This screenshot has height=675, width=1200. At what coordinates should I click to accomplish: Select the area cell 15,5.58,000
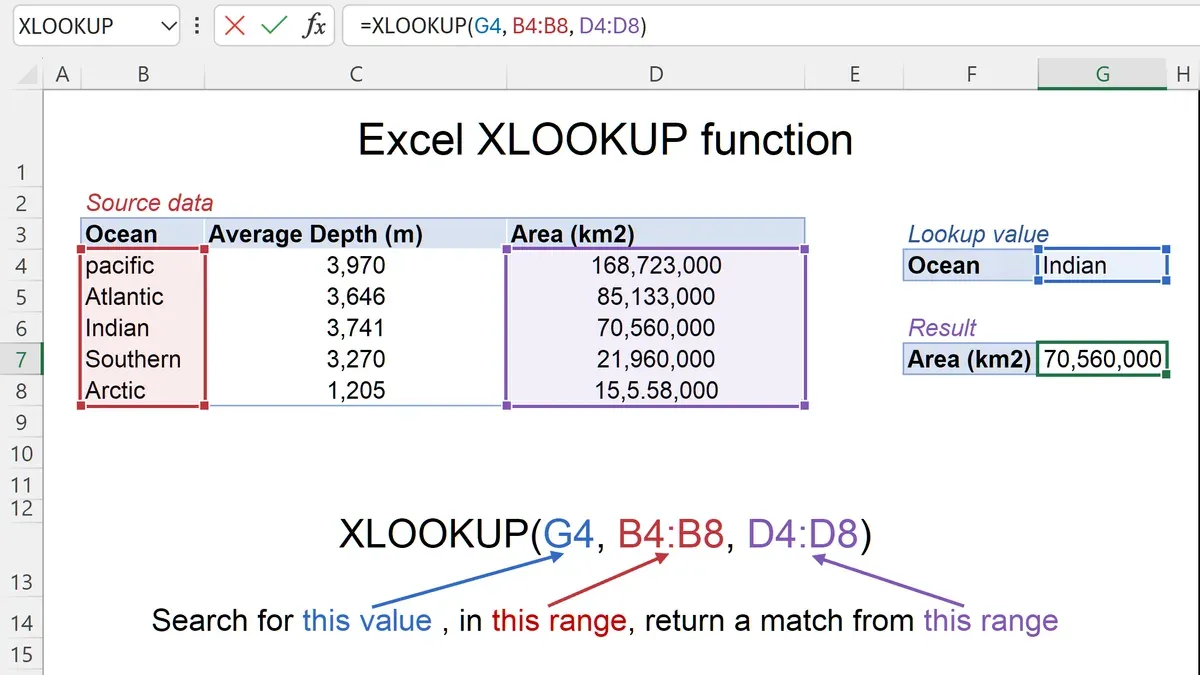click(655, 390)
